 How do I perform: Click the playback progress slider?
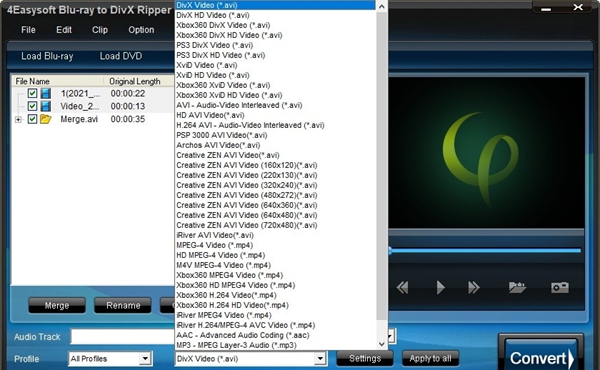pyautogui.click(x=485, y=251)
